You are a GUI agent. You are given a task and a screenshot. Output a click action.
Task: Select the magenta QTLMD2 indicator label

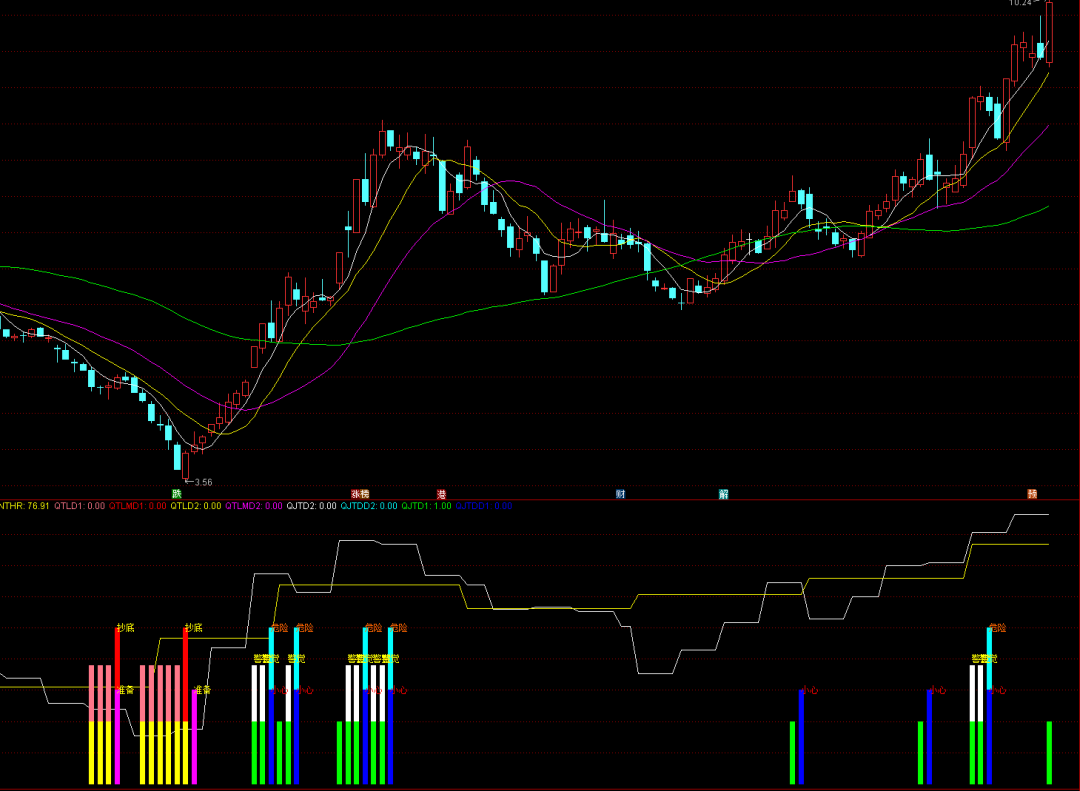click(254, 506)
